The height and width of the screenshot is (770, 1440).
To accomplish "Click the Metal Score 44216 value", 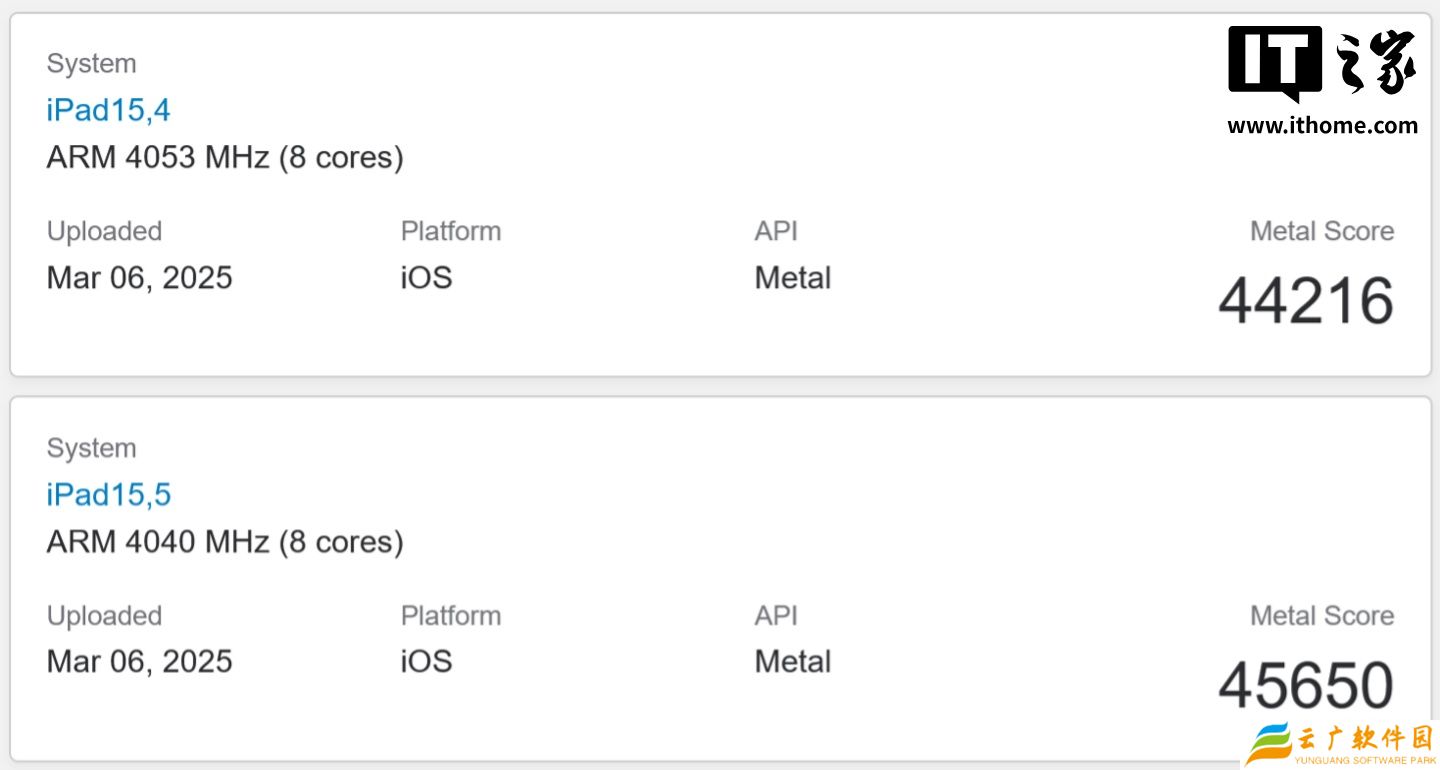I will [1305, 301].
